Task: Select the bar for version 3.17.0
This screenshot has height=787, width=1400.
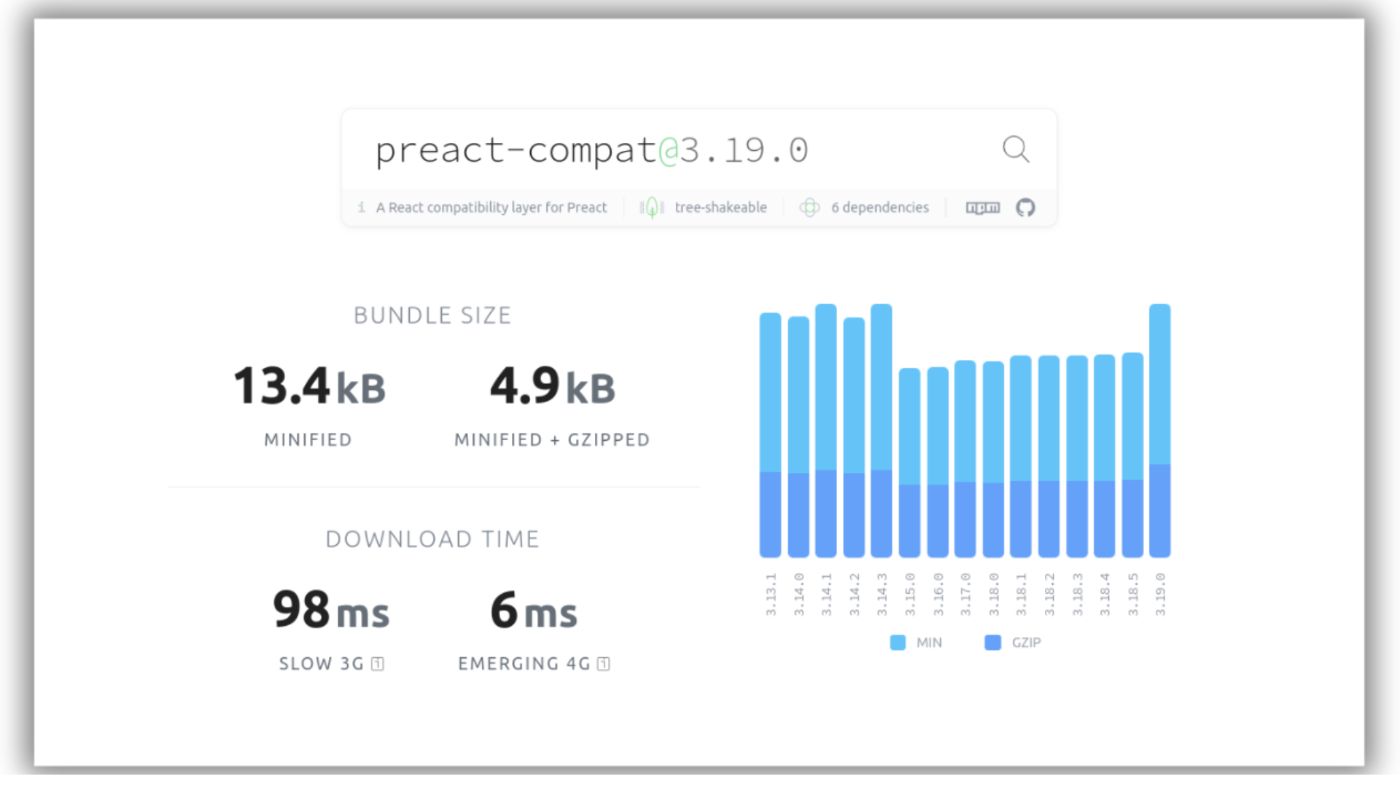Action: coord(965,458)
